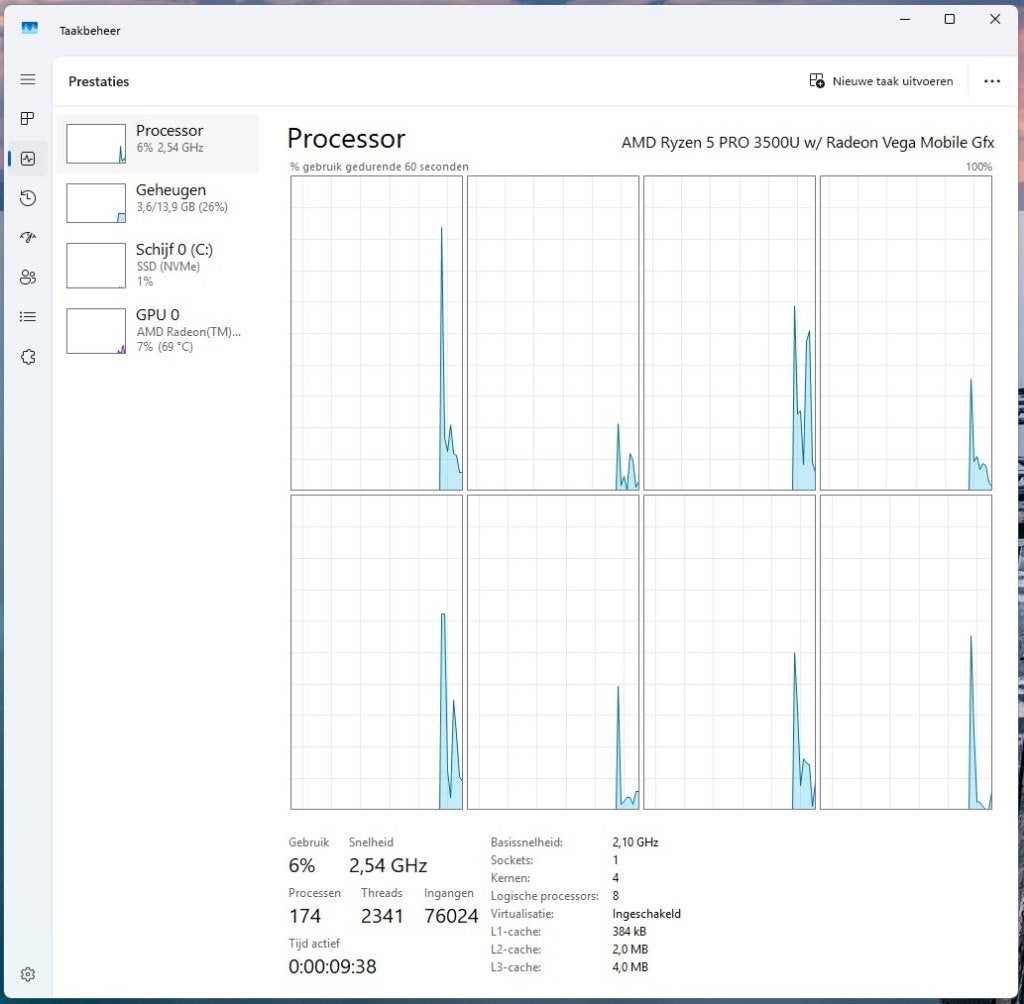
Task: Click the Geheugen mini graph thumbnail
Action: 96,203
